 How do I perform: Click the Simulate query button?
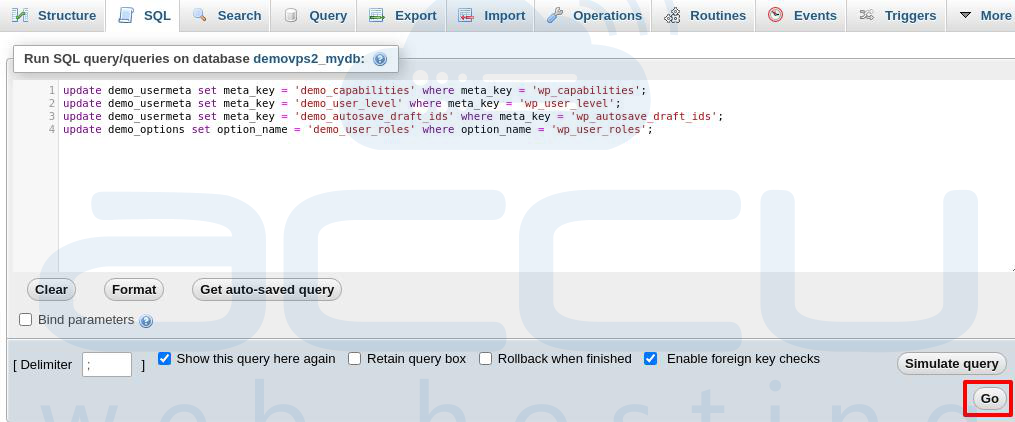952,363
